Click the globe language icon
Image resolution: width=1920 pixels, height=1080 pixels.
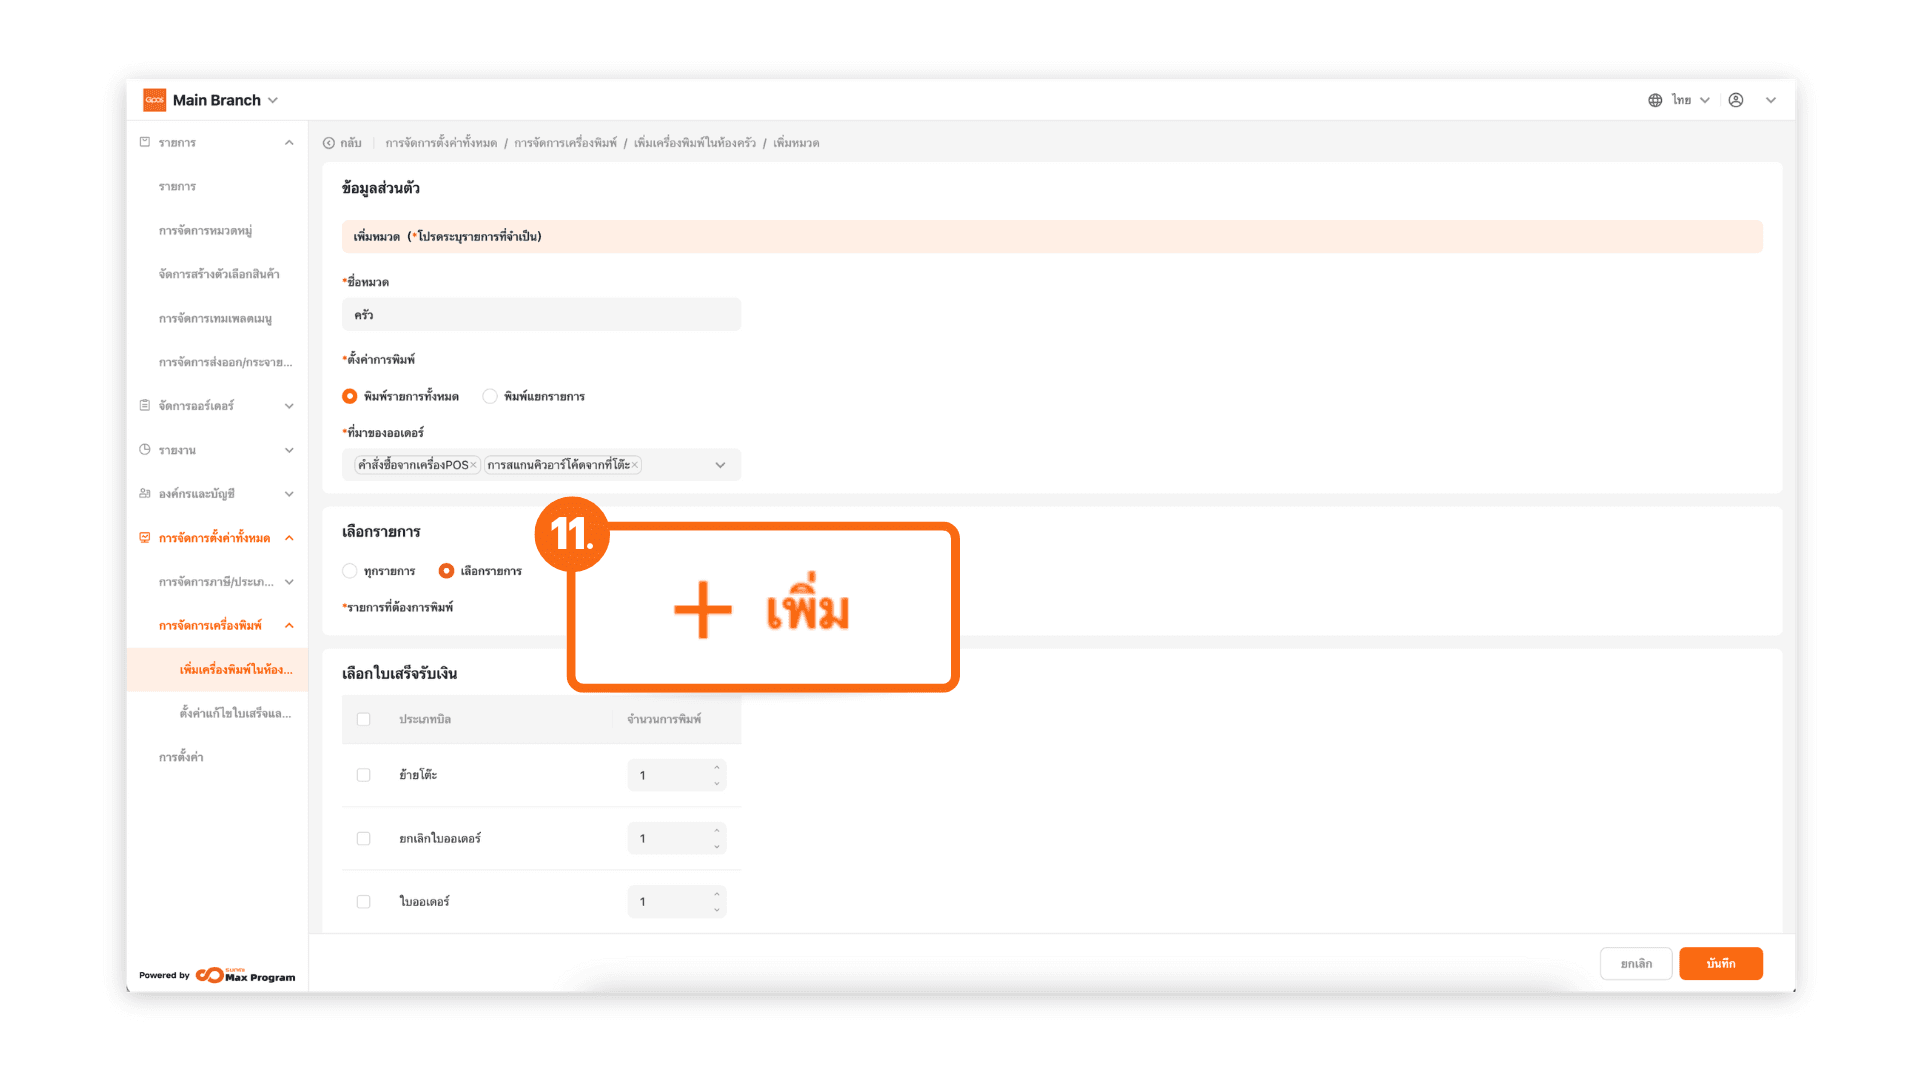[1655, 100]
